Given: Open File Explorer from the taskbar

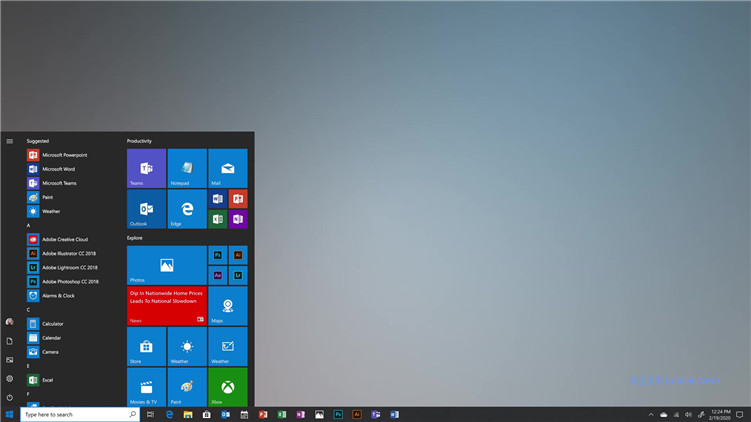Looking at the screenshot, I should tap(188, 414).
